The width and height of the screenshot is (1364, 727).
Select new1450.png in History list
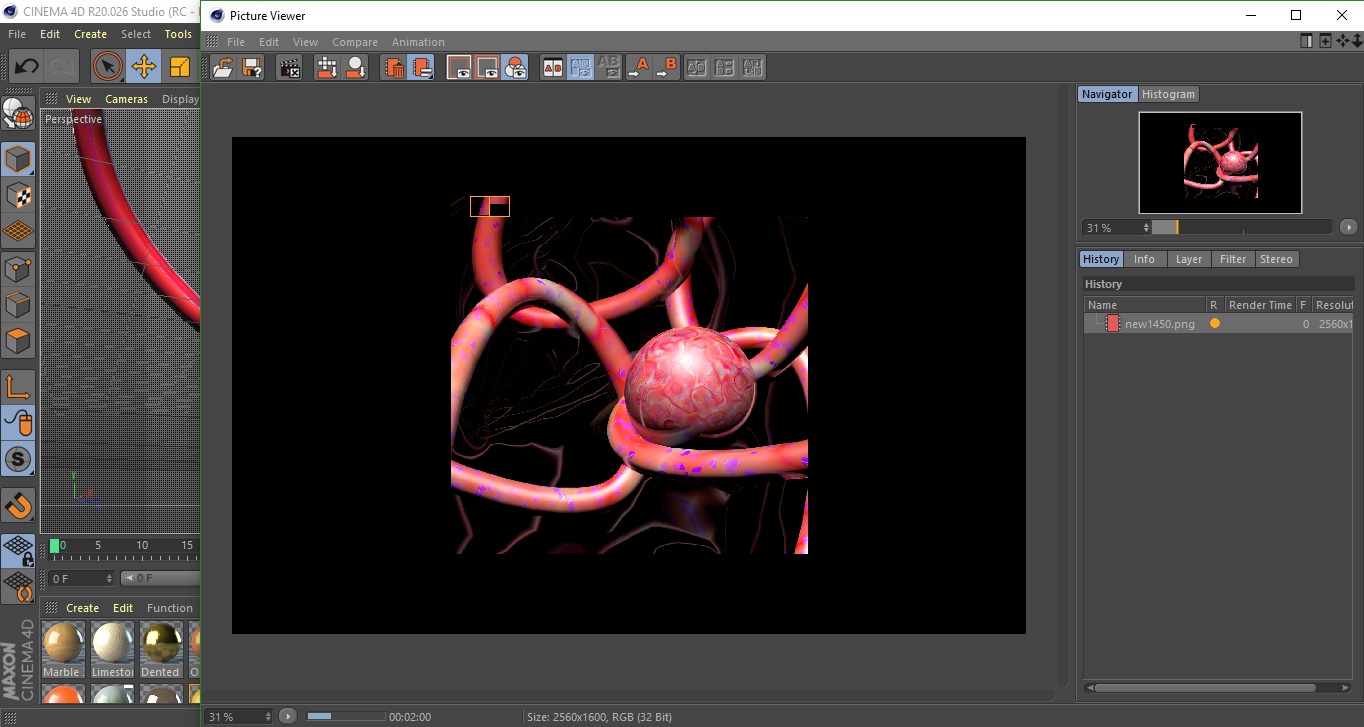point(1159,324)
